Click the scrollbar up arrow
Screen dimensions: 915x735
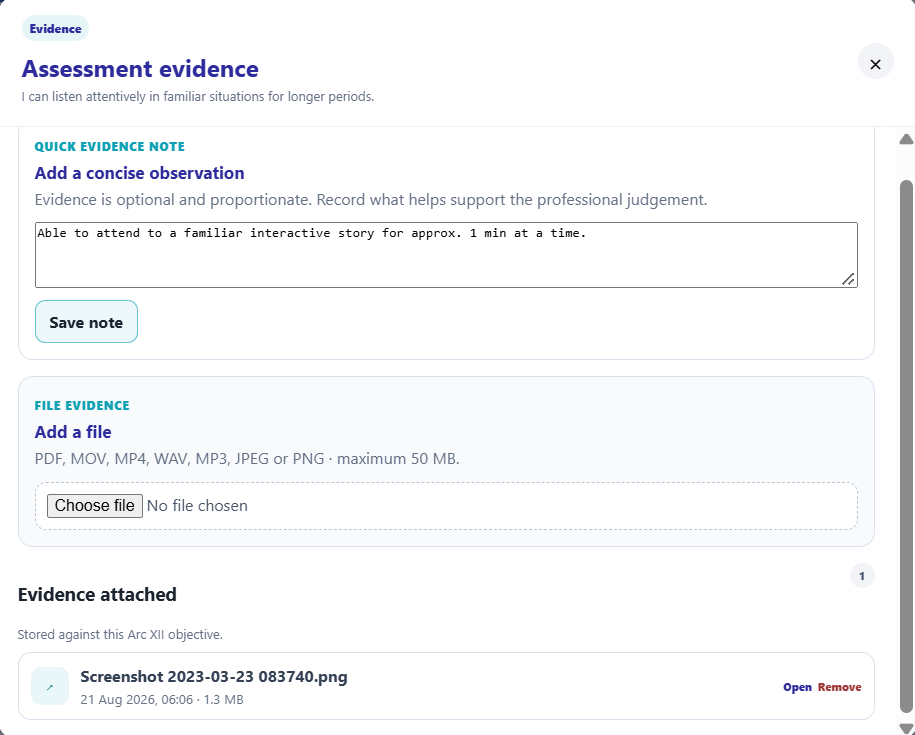pyautogui.click(x=906, y=139)
